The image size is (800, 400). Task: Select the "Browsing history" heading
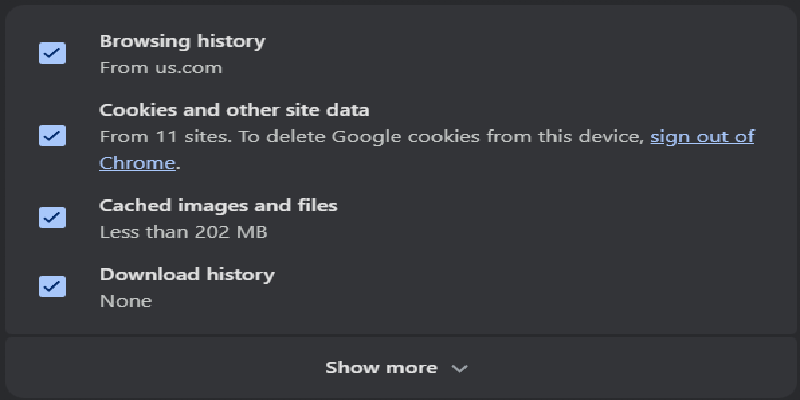point(182,41)
